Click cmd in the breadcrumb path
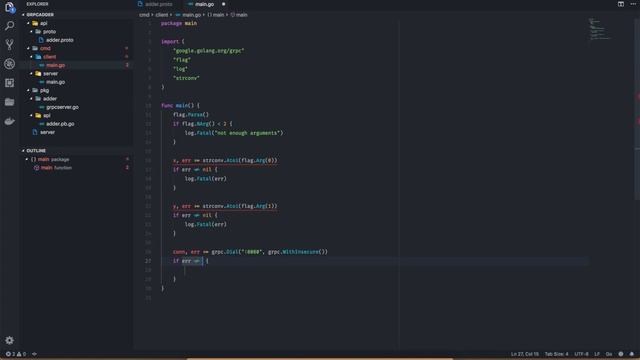The image size is (640, 360). tap(144, 15)
